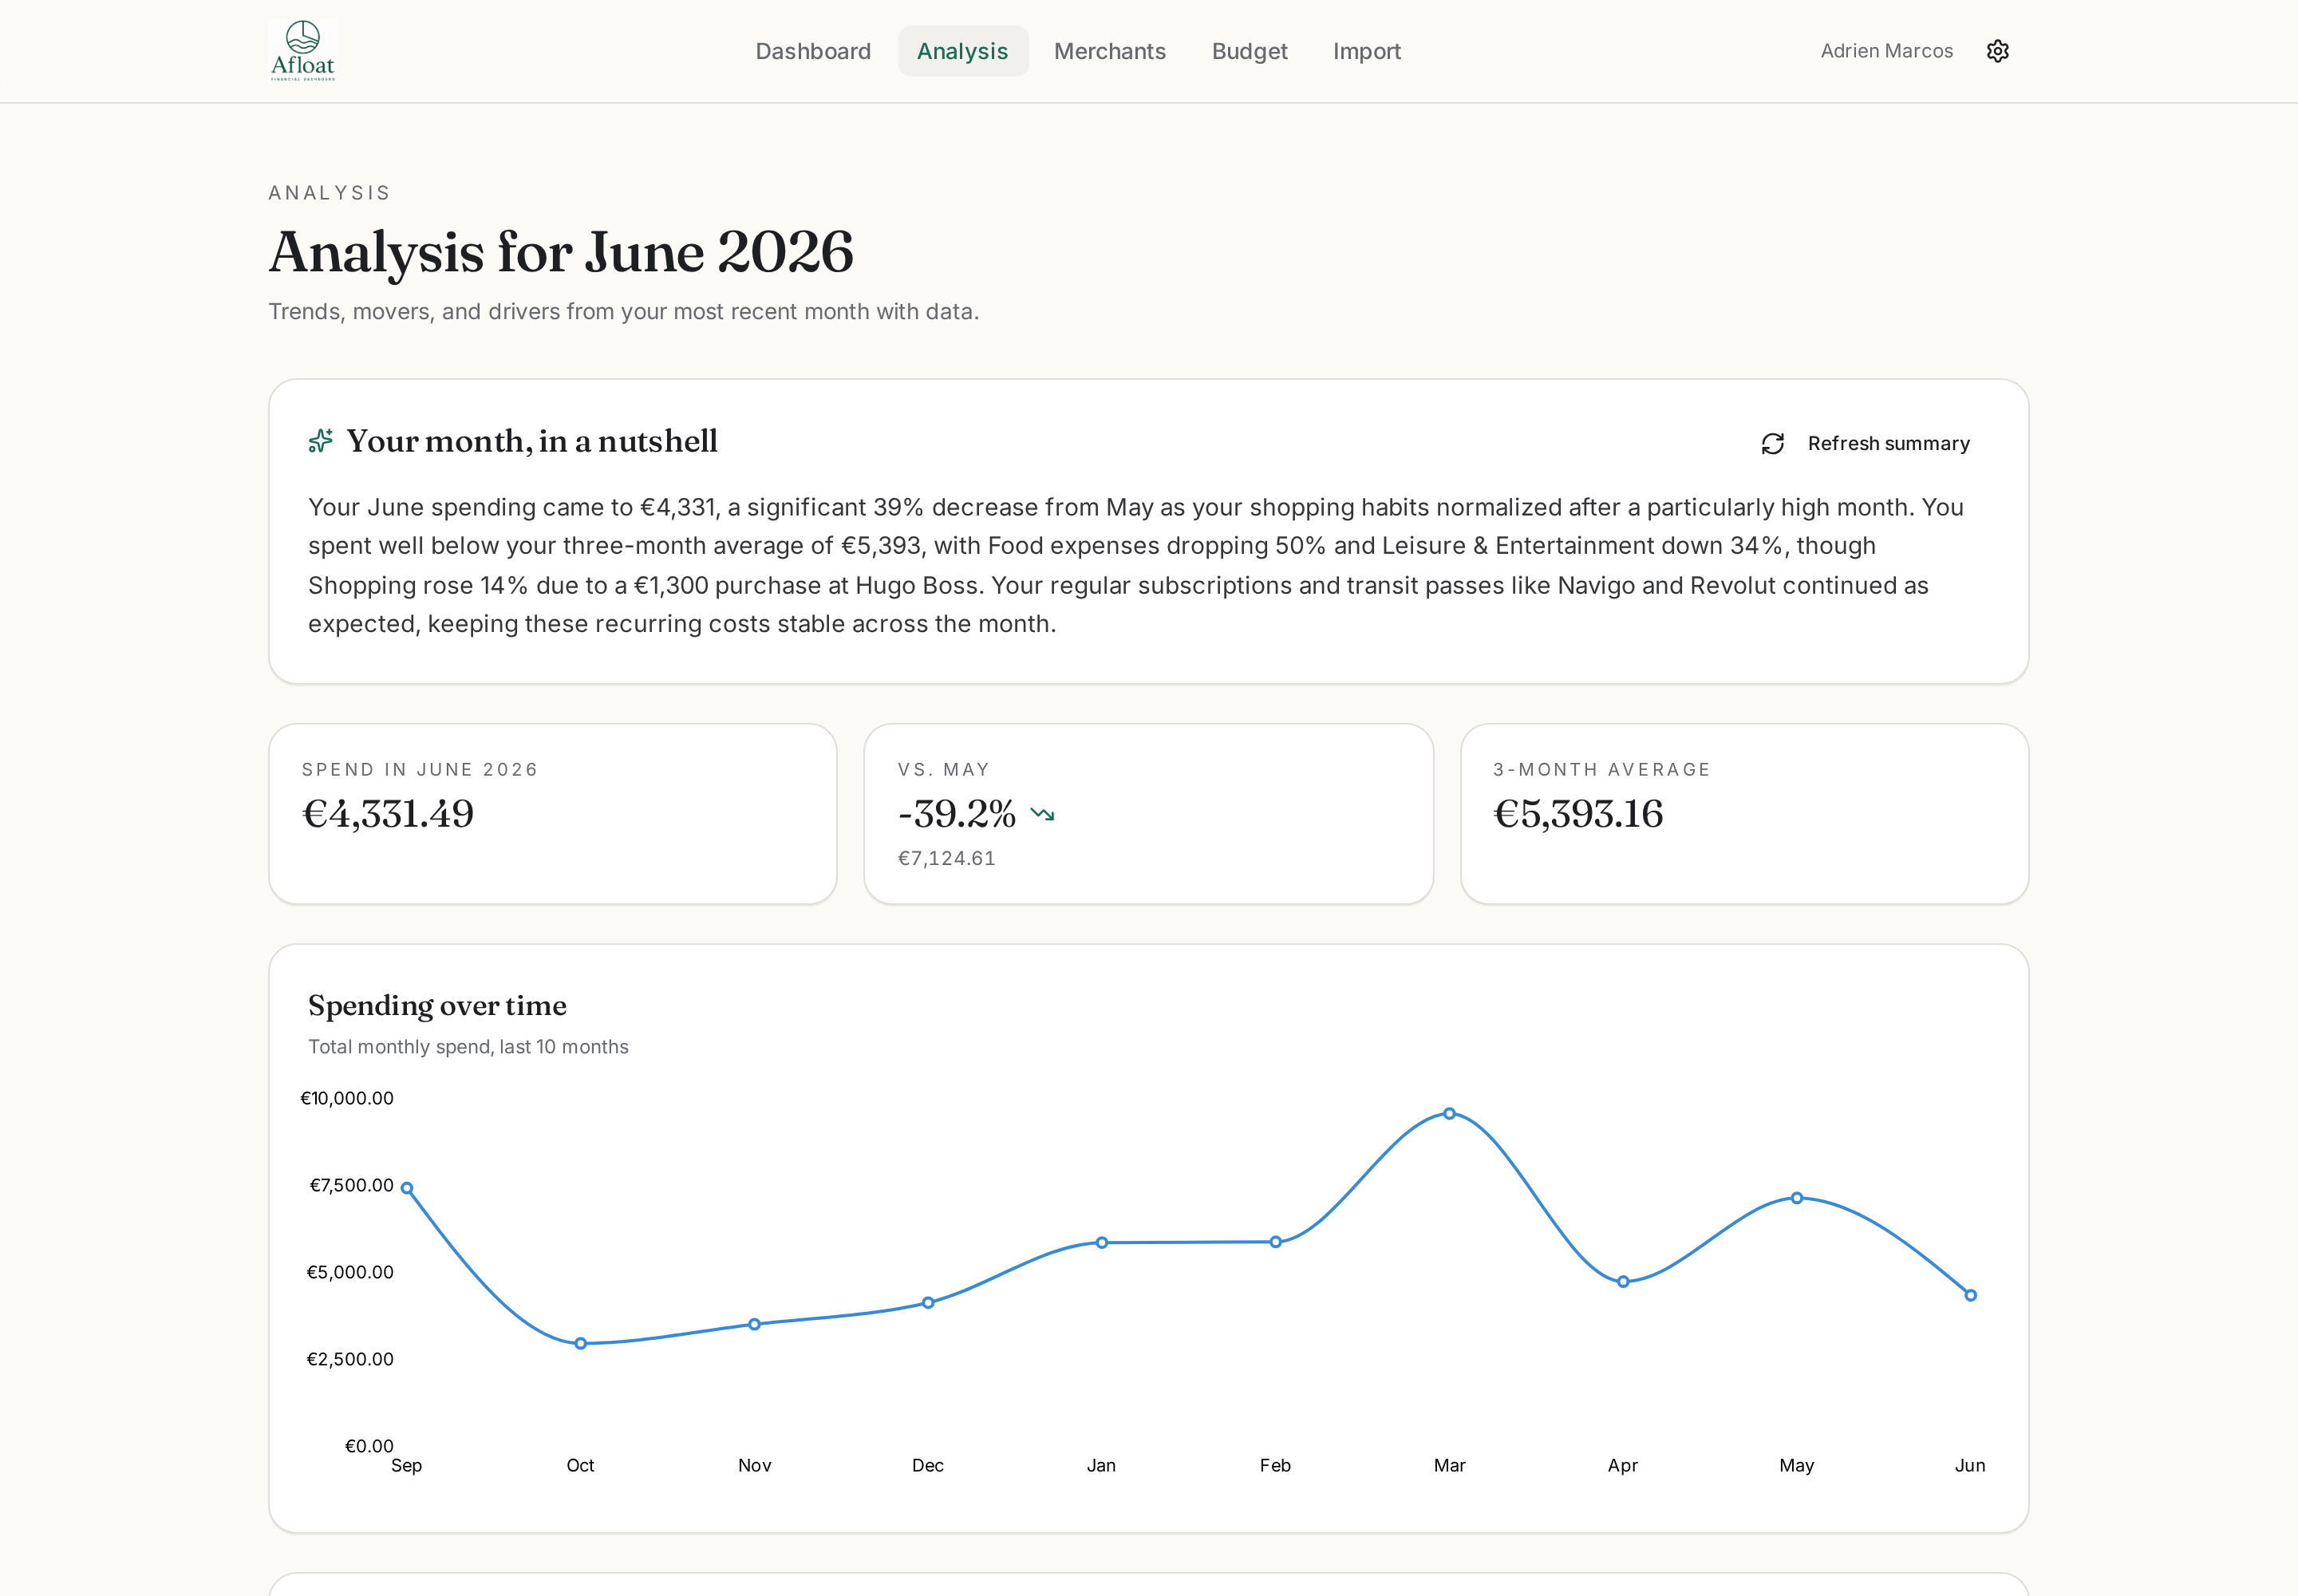Viewport: 2298px width, 1596px height.
Task: Select the Oct data point on chart
Action: point(580,1343)
